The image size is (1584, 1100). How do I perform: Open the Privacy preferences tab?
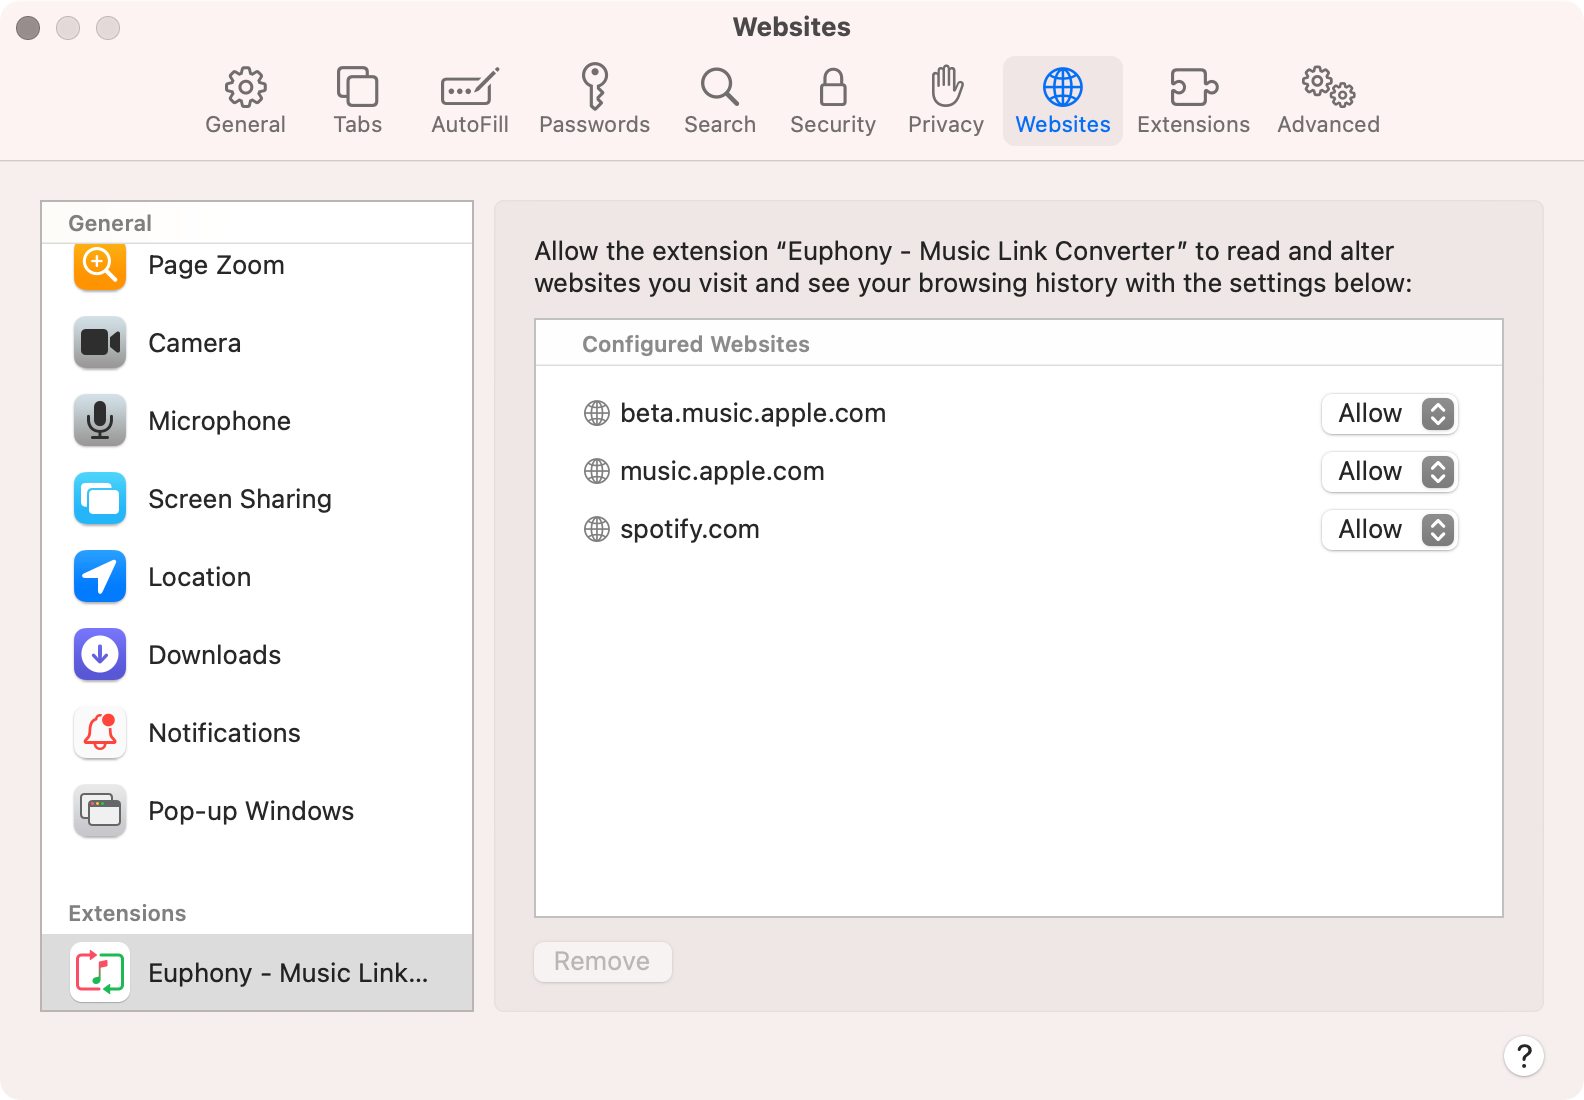(945, 101)
